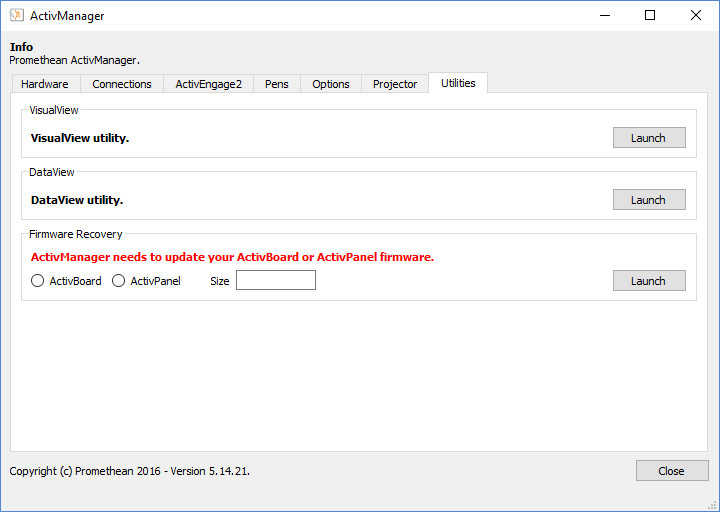Open the Options tab
This screenshot has width=720, height=512.
(x=331, y=84)
